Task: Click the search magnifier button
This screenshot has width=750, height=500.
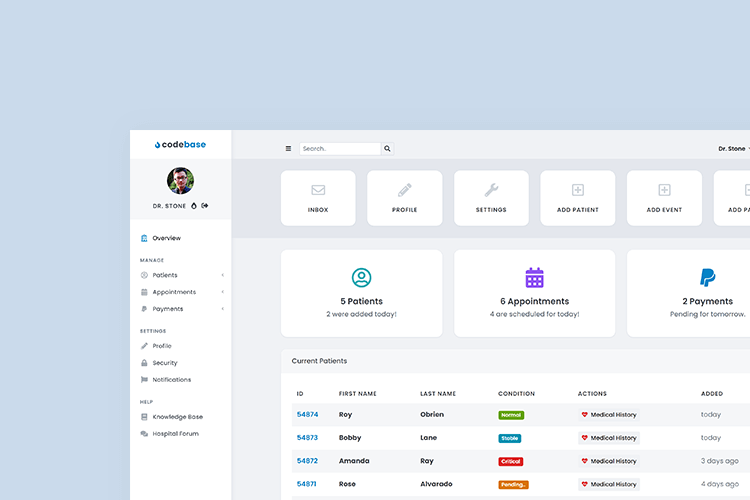Action: [x=387, y=149]
